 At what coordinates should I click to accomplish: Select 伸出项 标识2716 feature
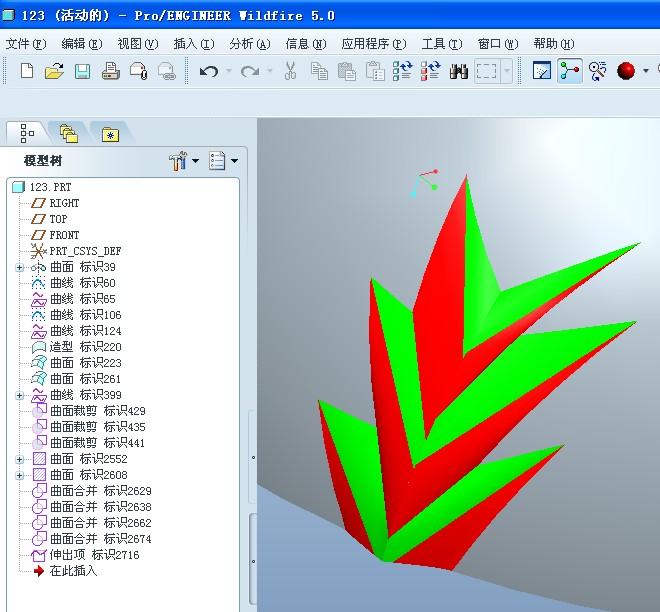[85, 555]
